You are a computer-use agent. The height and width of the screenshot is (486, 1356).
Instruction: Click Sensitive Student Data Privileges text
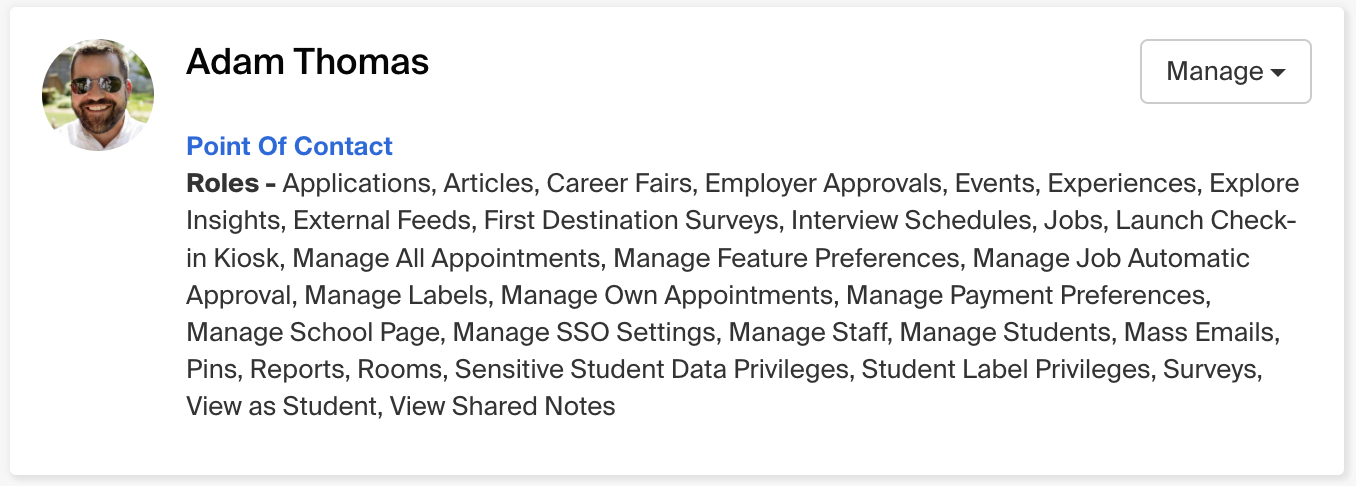tap(651, 369)
